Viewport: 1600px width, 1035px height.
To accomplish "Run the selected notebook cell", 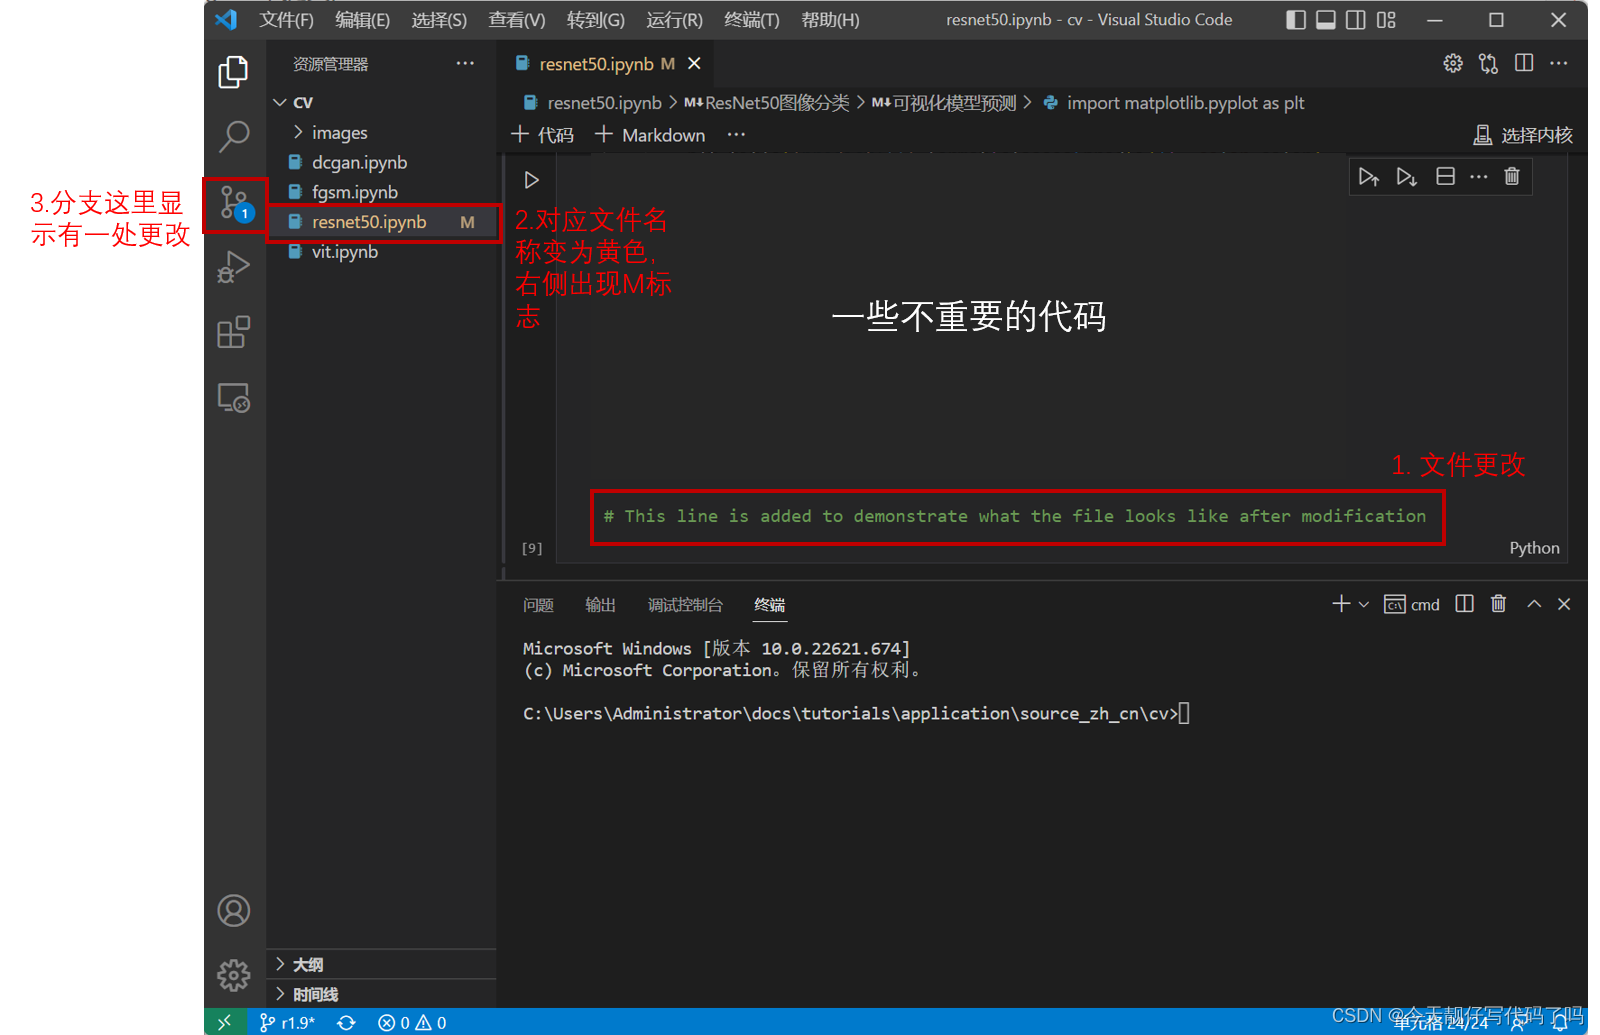I will [531, 179].
